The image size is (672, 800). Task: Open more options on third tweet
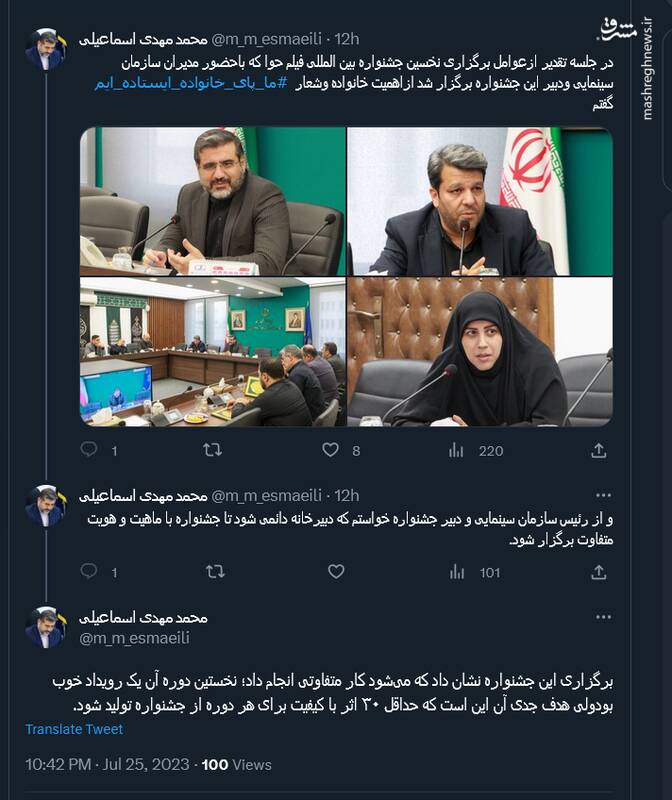click(603, 617)
